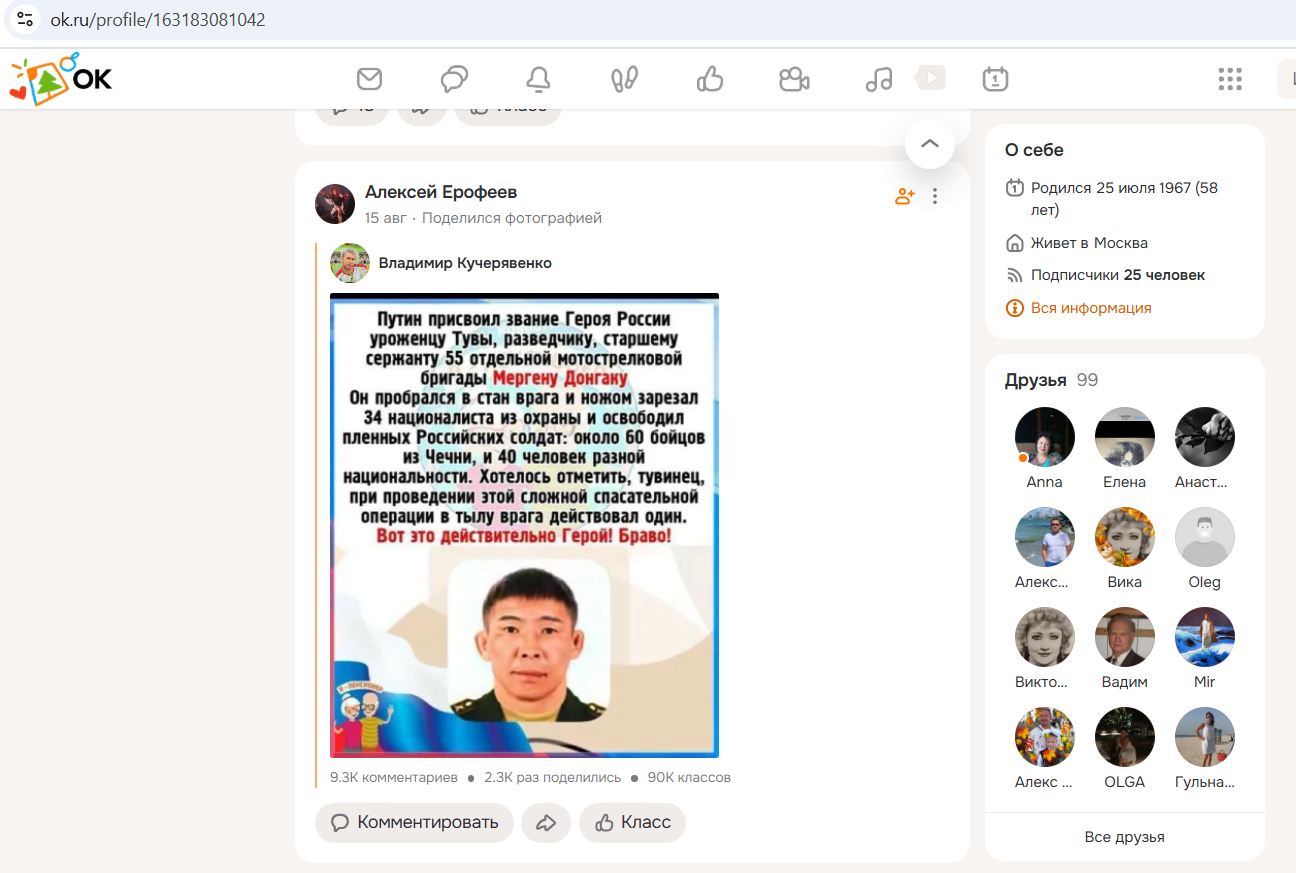Open friend Вадим's avatar
This screenshot has width=1296, height=873.
[1124, 638]
